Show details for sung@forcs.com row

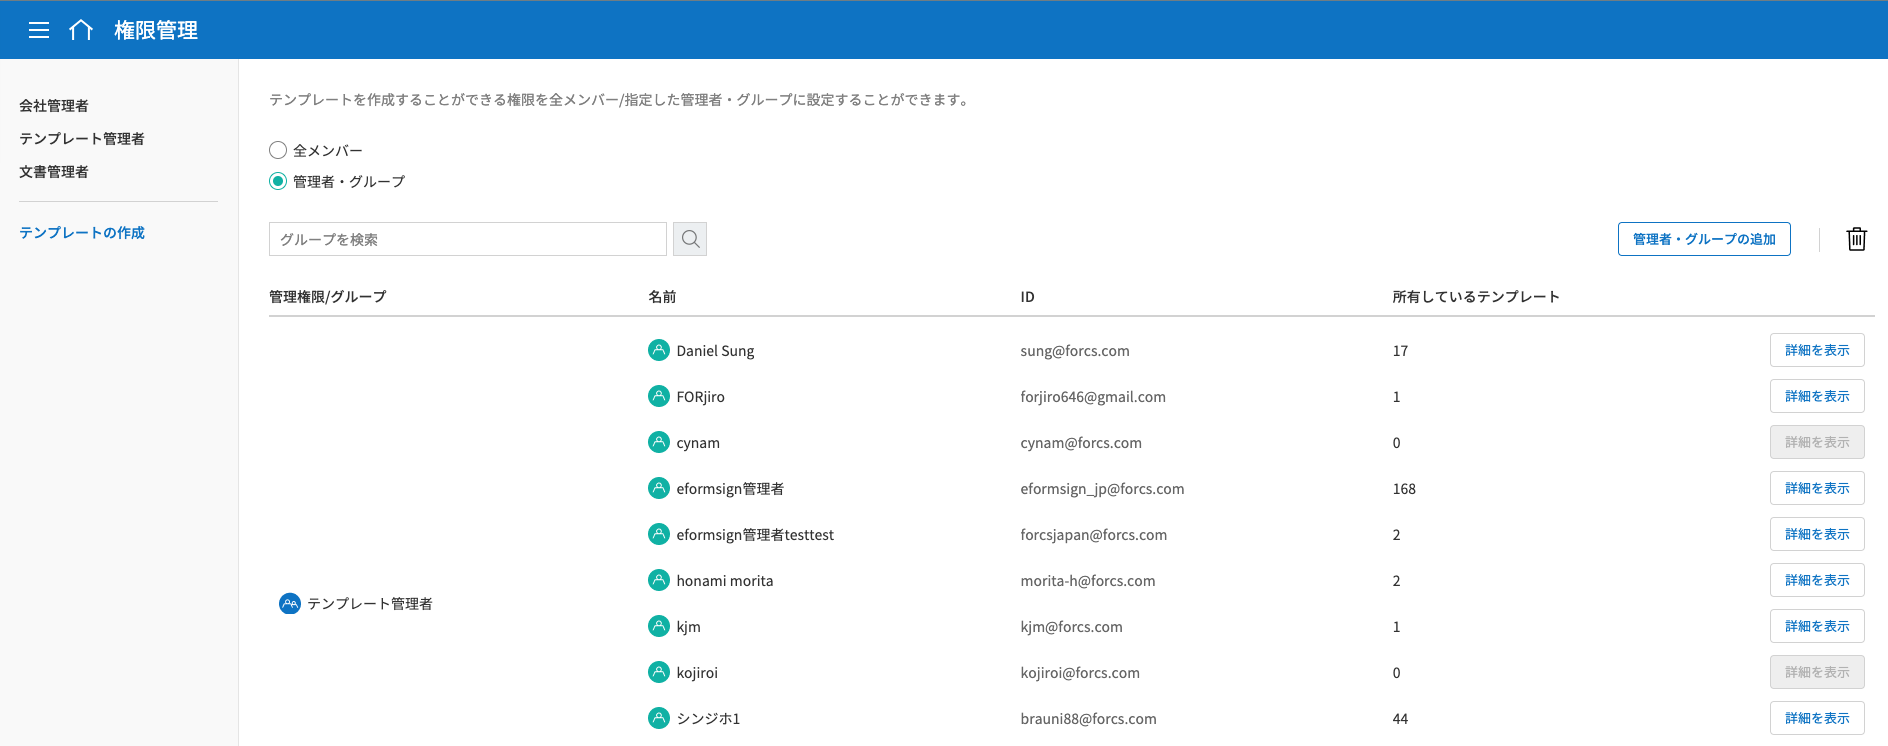pos(1816,350)
